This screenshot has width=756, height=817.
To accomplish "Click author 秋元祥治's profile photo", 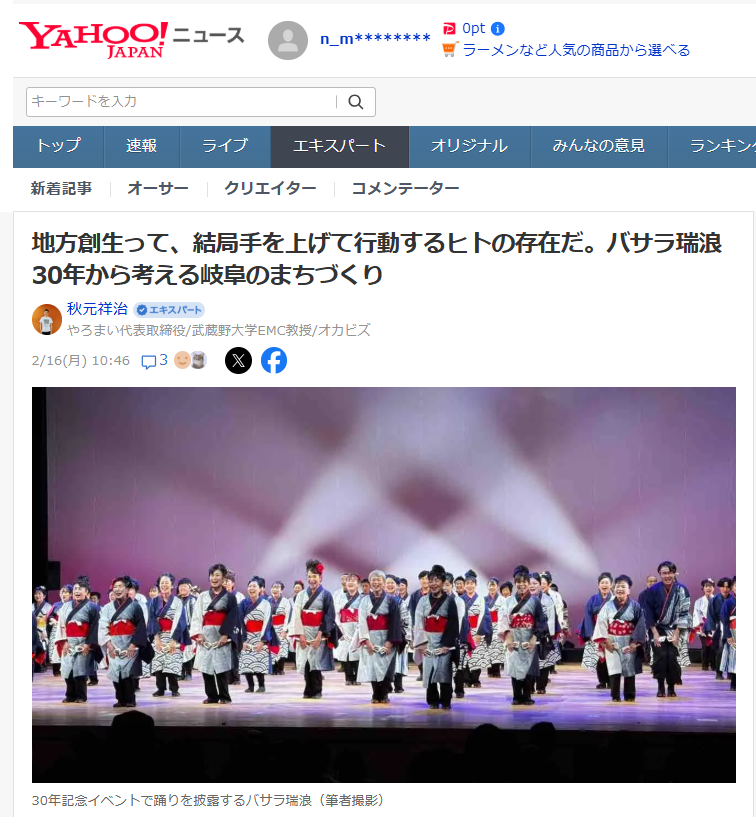I will [x=47, y=319].
